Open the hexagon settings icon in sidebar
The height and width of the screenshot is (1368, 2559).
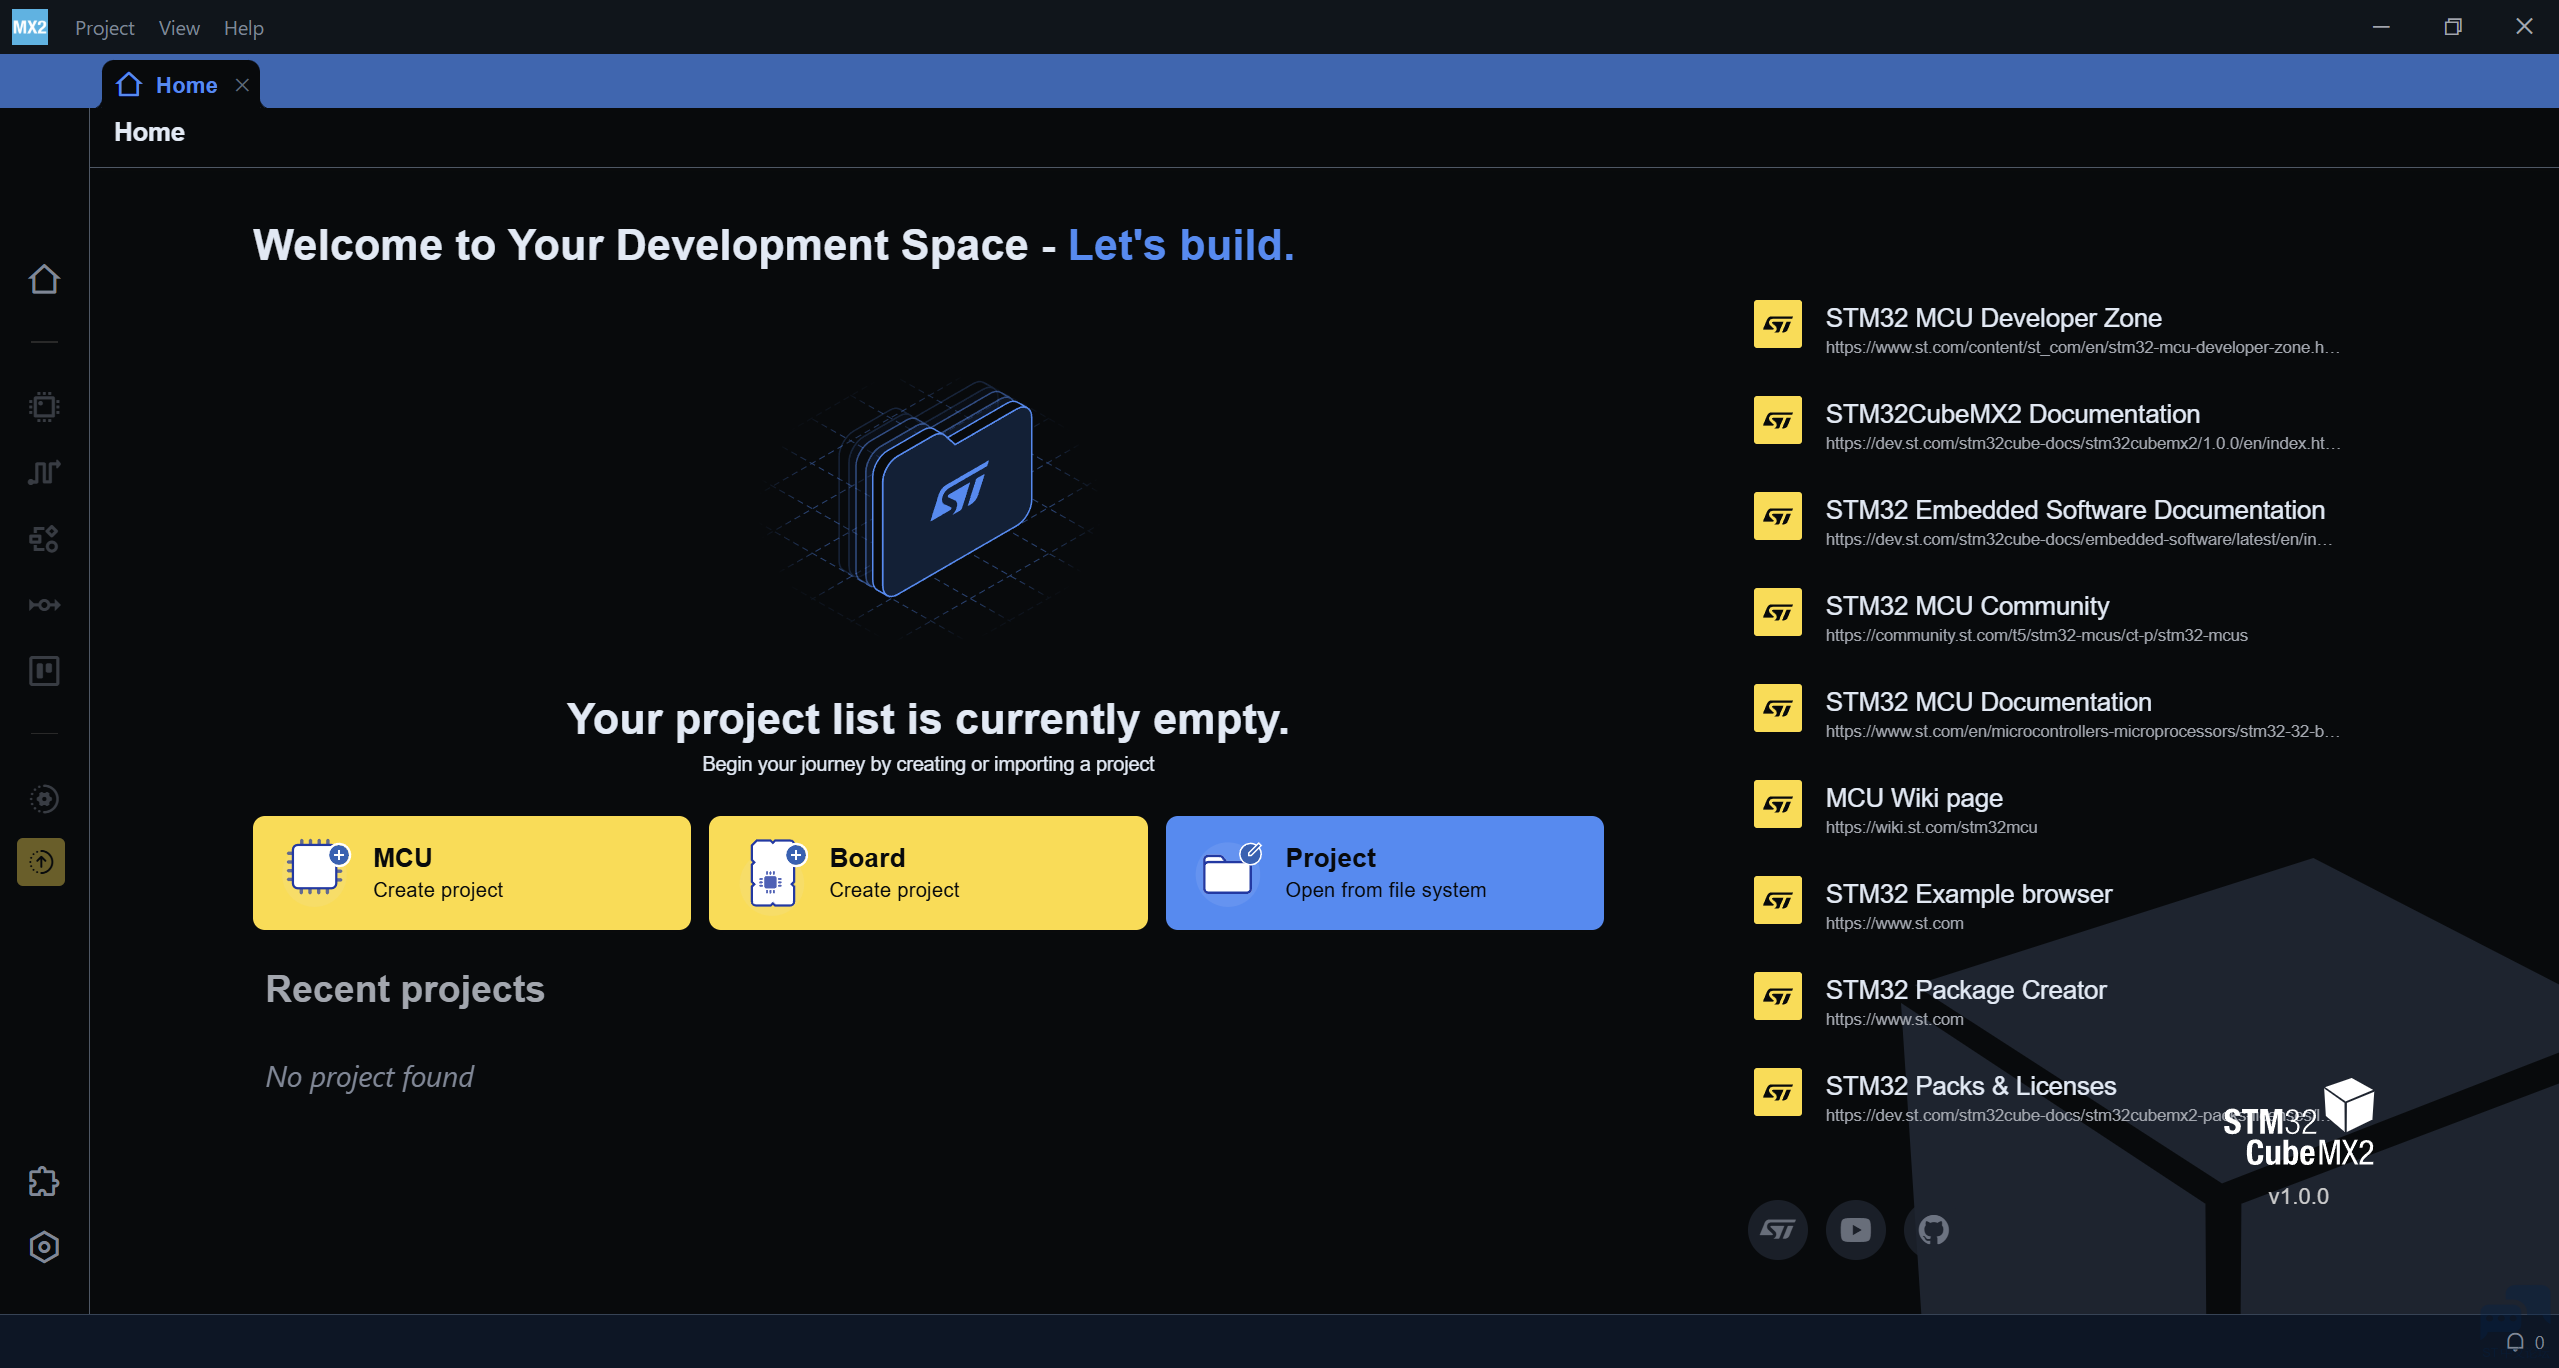[x=44, y=1247]
